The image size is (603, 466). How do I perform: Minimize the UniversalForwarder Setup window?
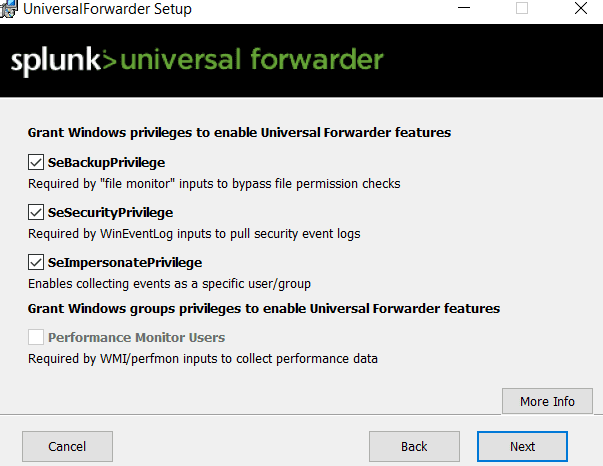465,8
